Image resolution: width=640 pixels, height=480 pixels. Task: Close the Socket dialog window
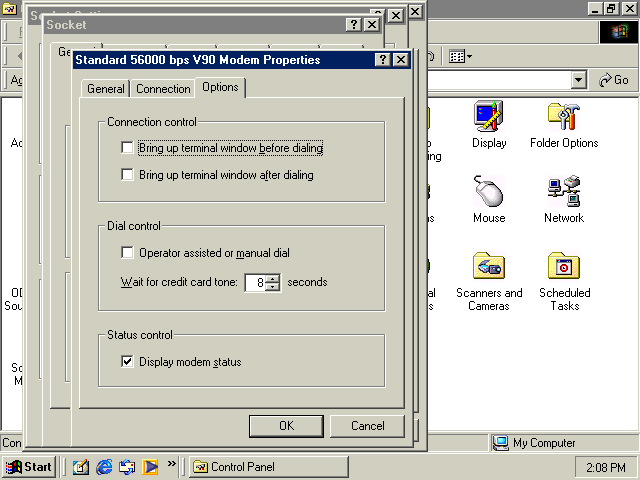(x=372, y=24)
